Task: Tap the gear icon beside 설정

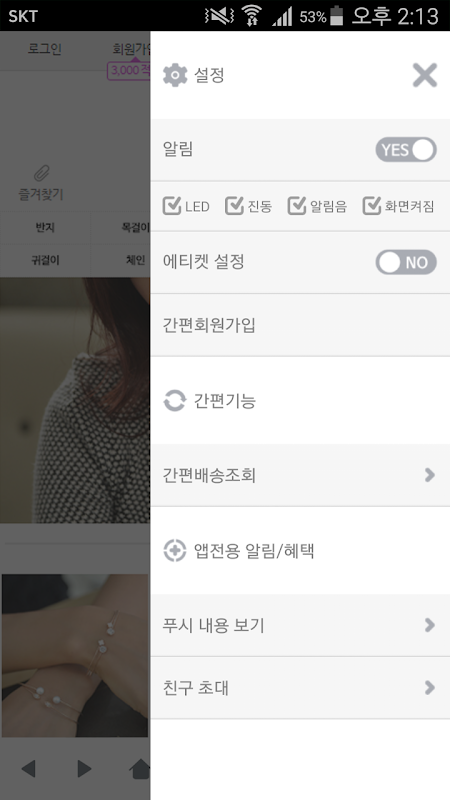Action: point(175,76)
